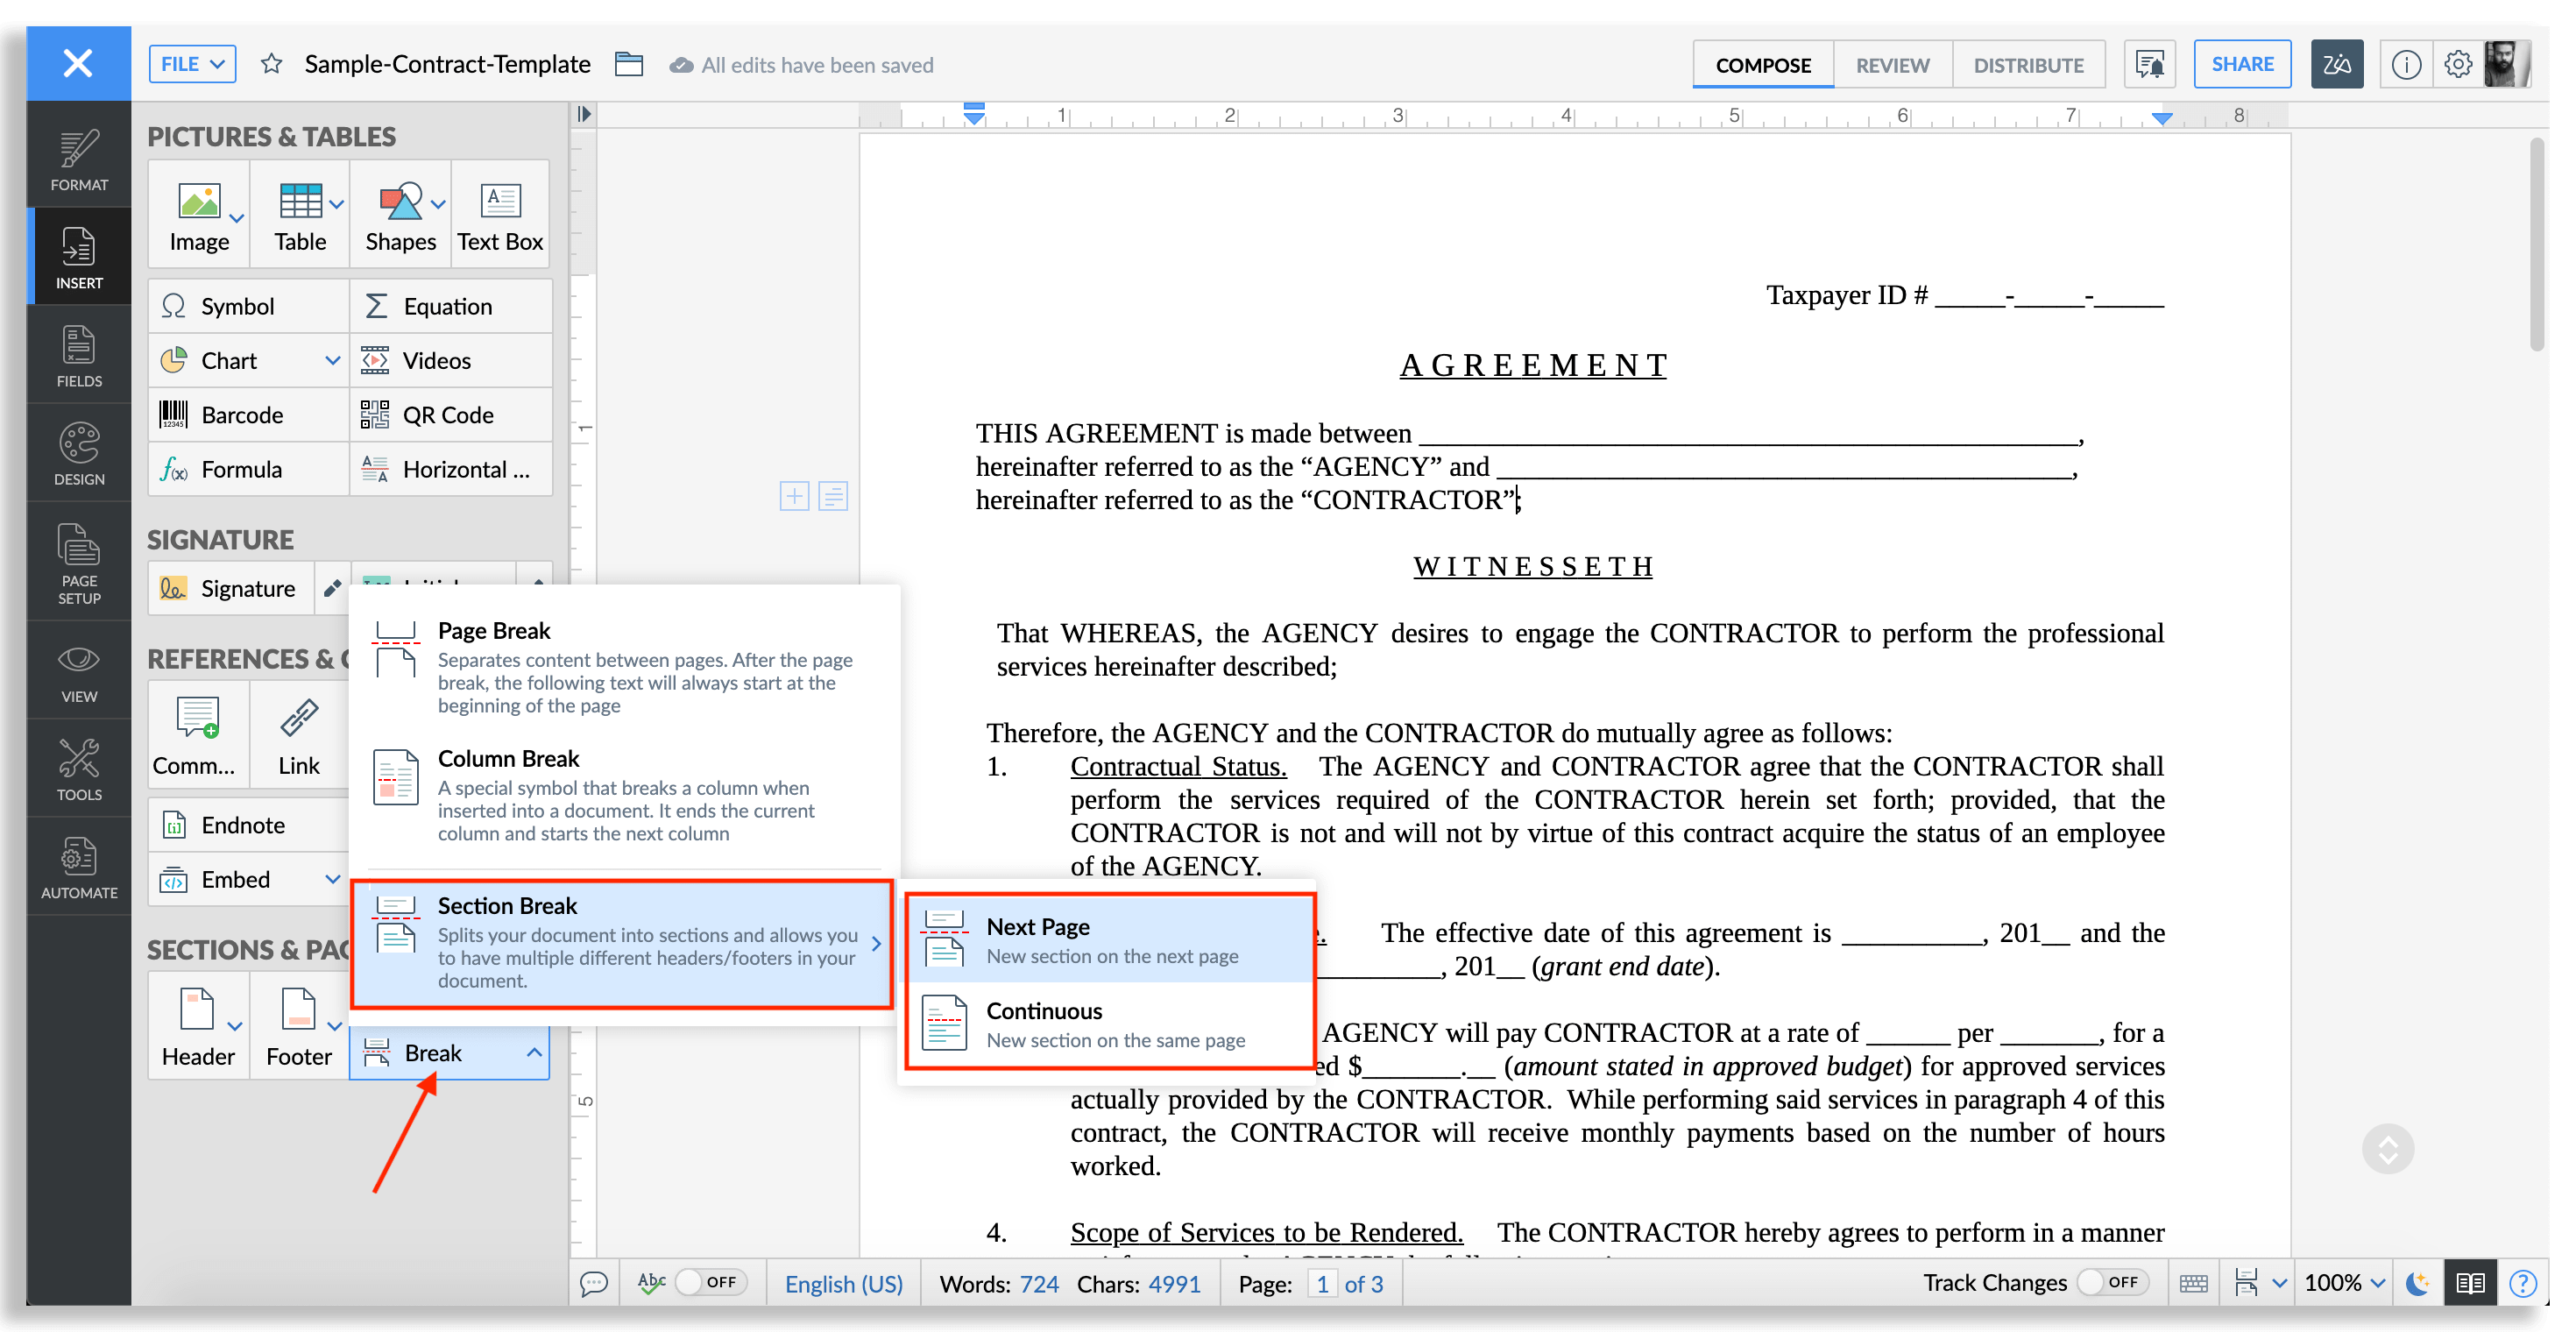Open the Design sidebar panel
2576x1332 pixels.
click(79, 454)
